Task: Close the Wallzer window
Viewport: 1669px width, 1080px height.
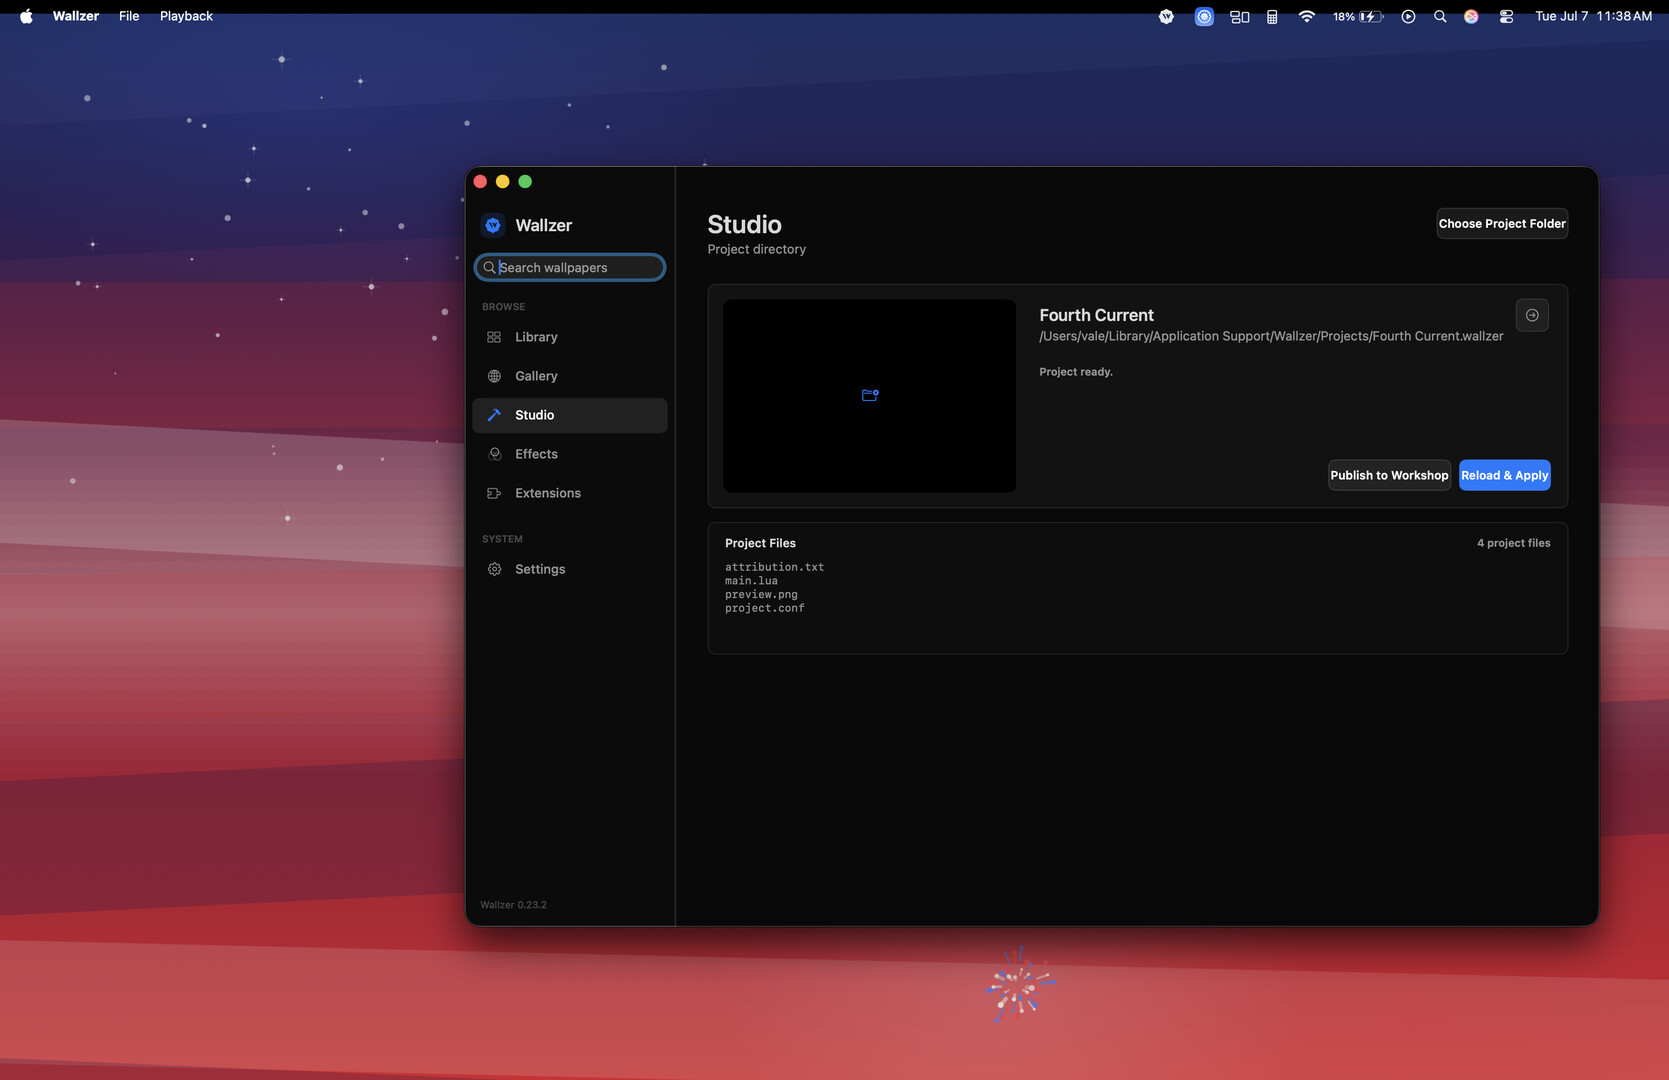Action: click(480, 181)
